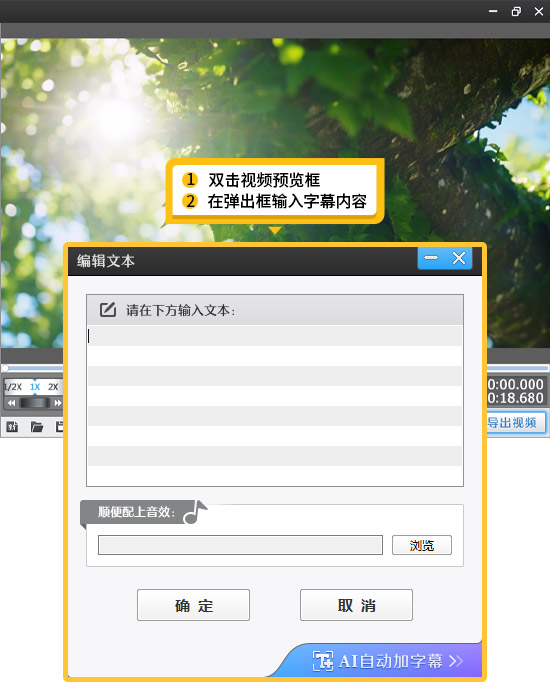Image resolution: width=550 pixels, height=682 pixels.
Task: Click the save project disk icon
Action: (x=60, y=427)
